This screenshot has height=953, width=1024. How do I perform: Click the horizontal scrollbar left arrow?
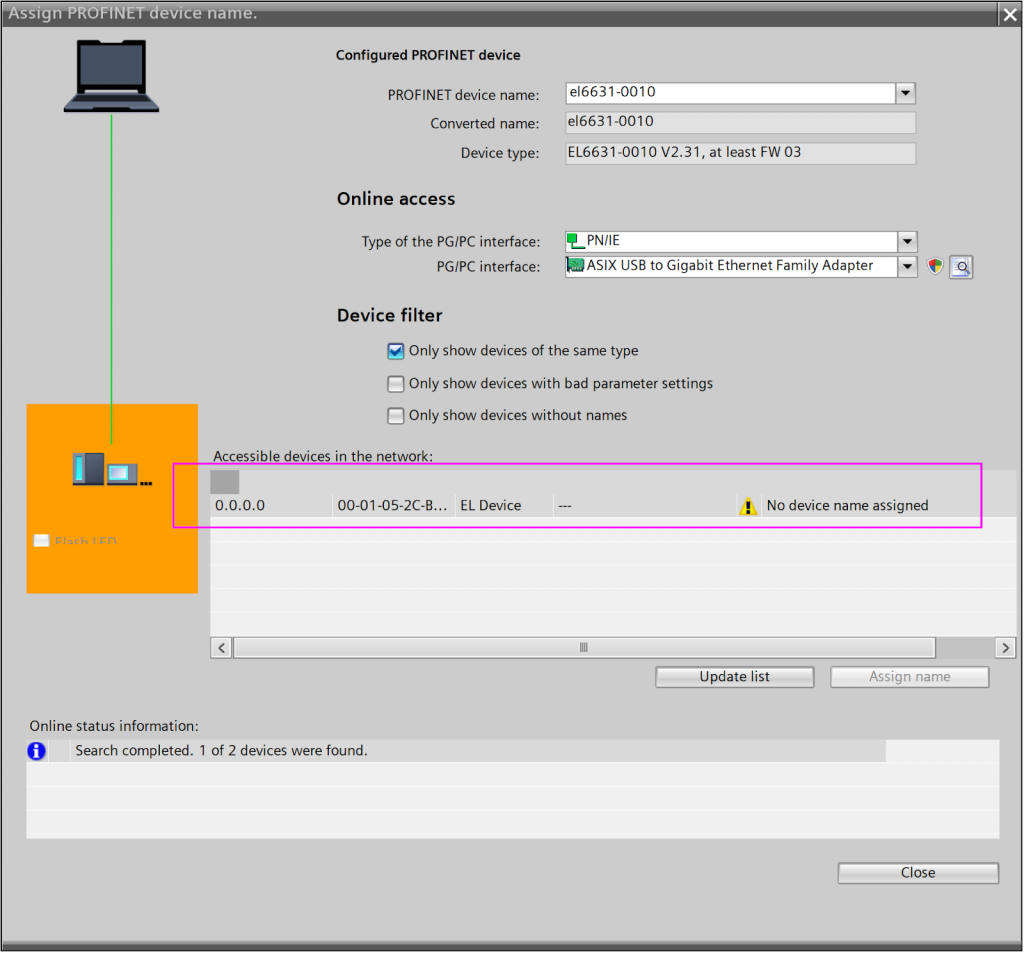coord(221,648)
